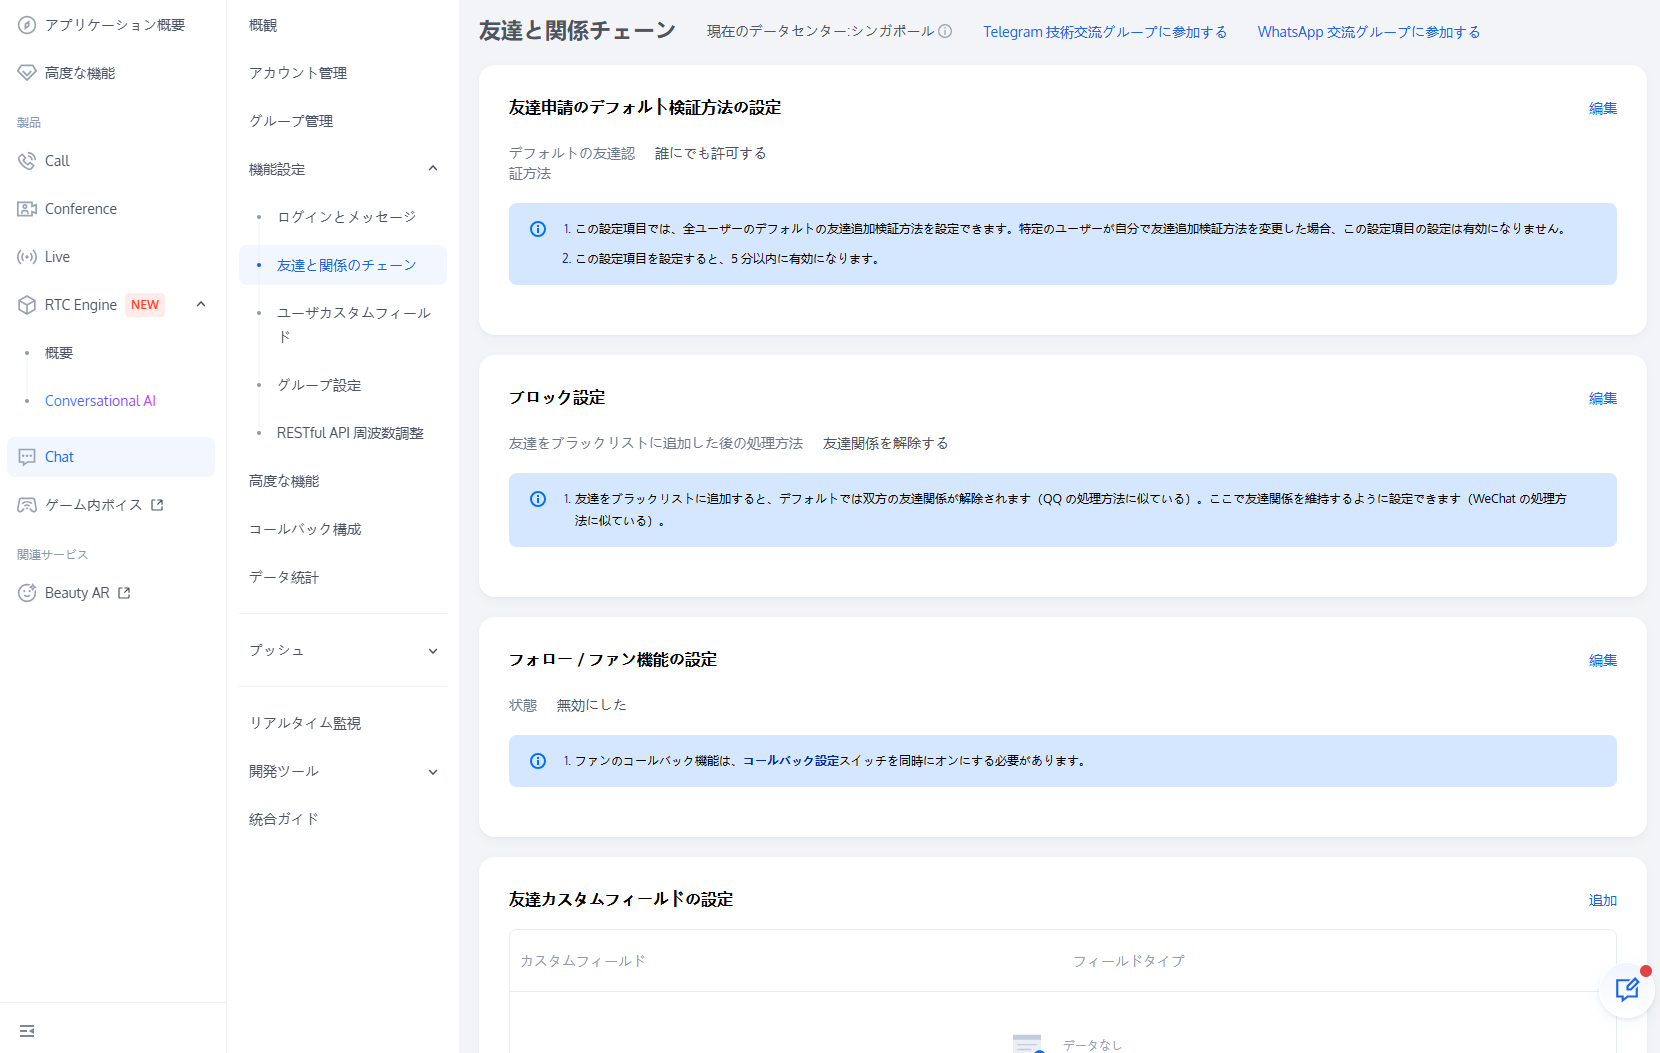Edit フォロー / ファン機能の設定 via 編集
1660x1053 pixels.
coord(1603,660)
